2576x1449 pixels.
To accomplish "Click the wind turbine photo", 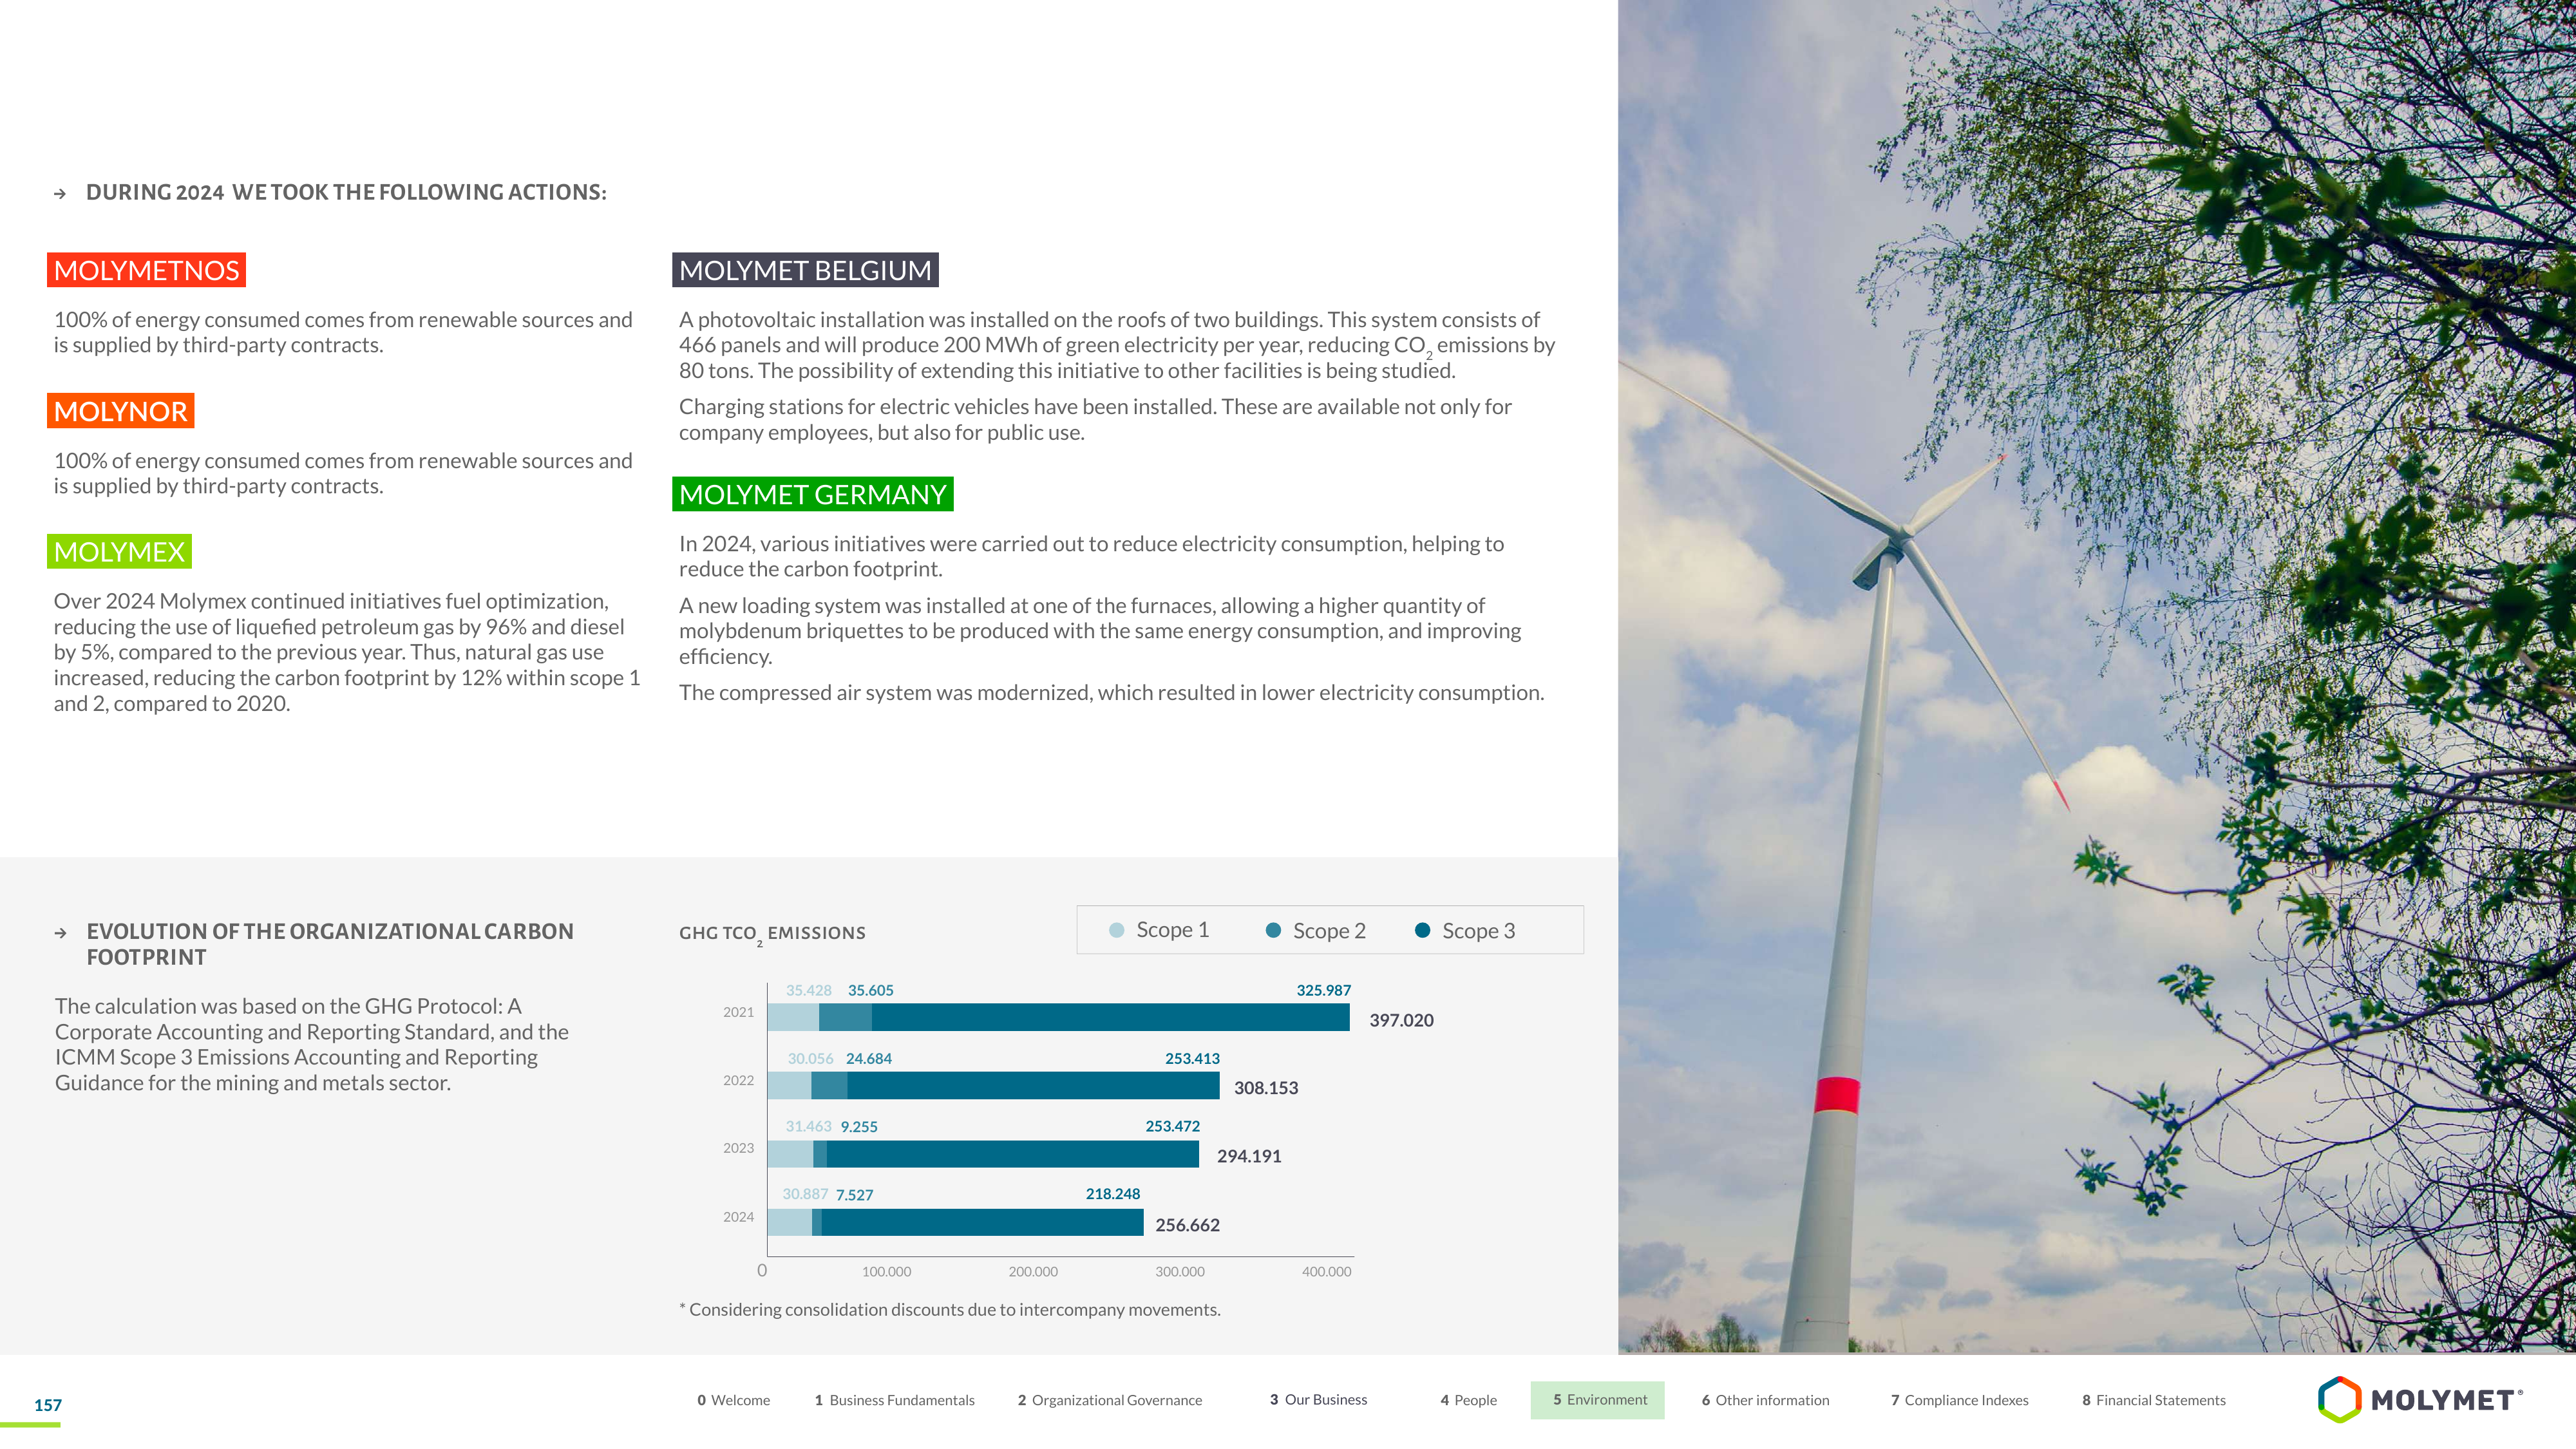I will click(2097, 676).
